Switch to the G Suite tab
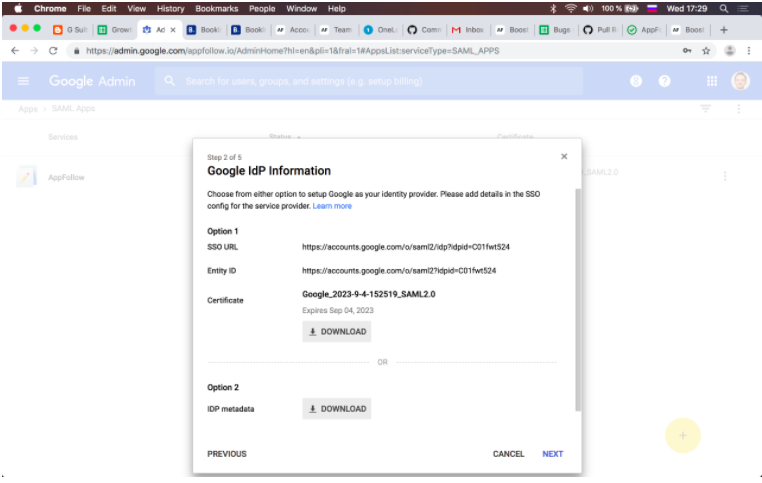The width and height of the screenshot is (762, 483). (71, 30)
